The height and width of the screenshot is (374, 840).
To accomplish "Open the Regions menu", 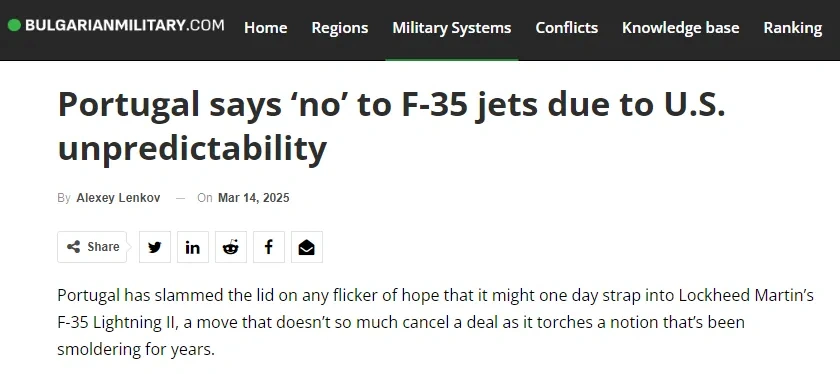I will click(340, 28).
